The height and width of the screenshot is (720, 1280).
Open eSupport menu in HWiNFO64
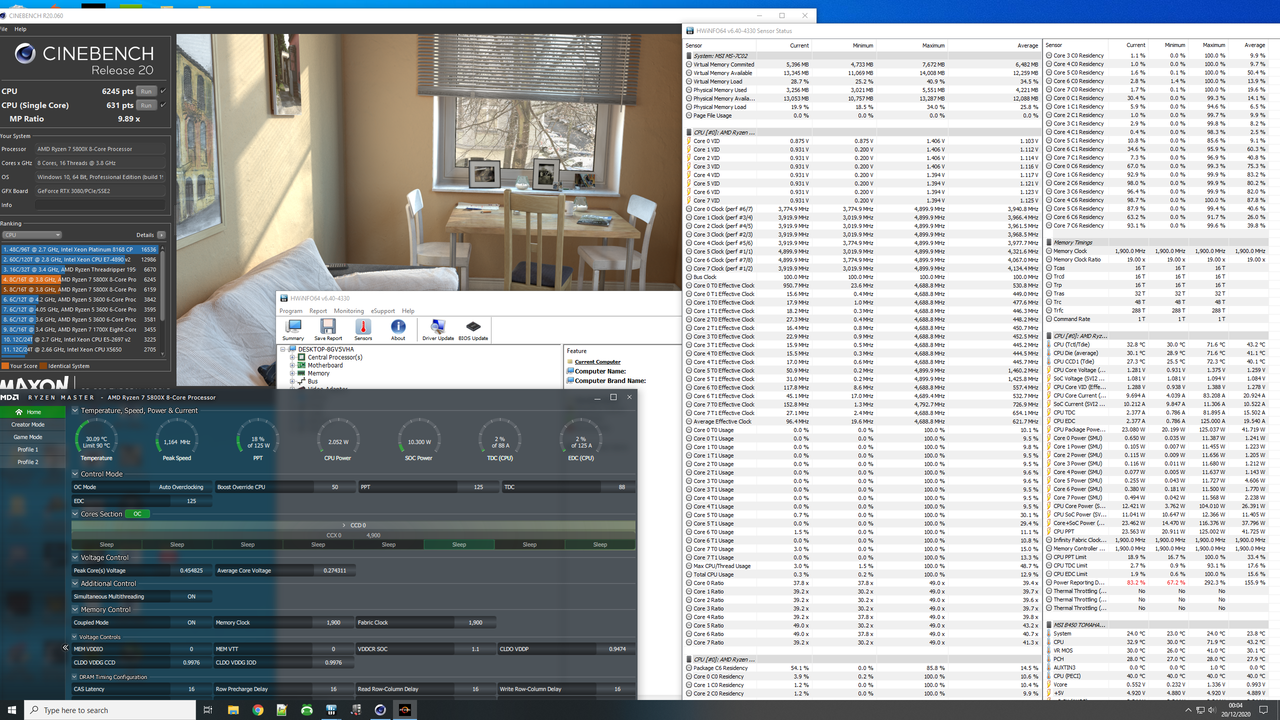coord(383,311)
